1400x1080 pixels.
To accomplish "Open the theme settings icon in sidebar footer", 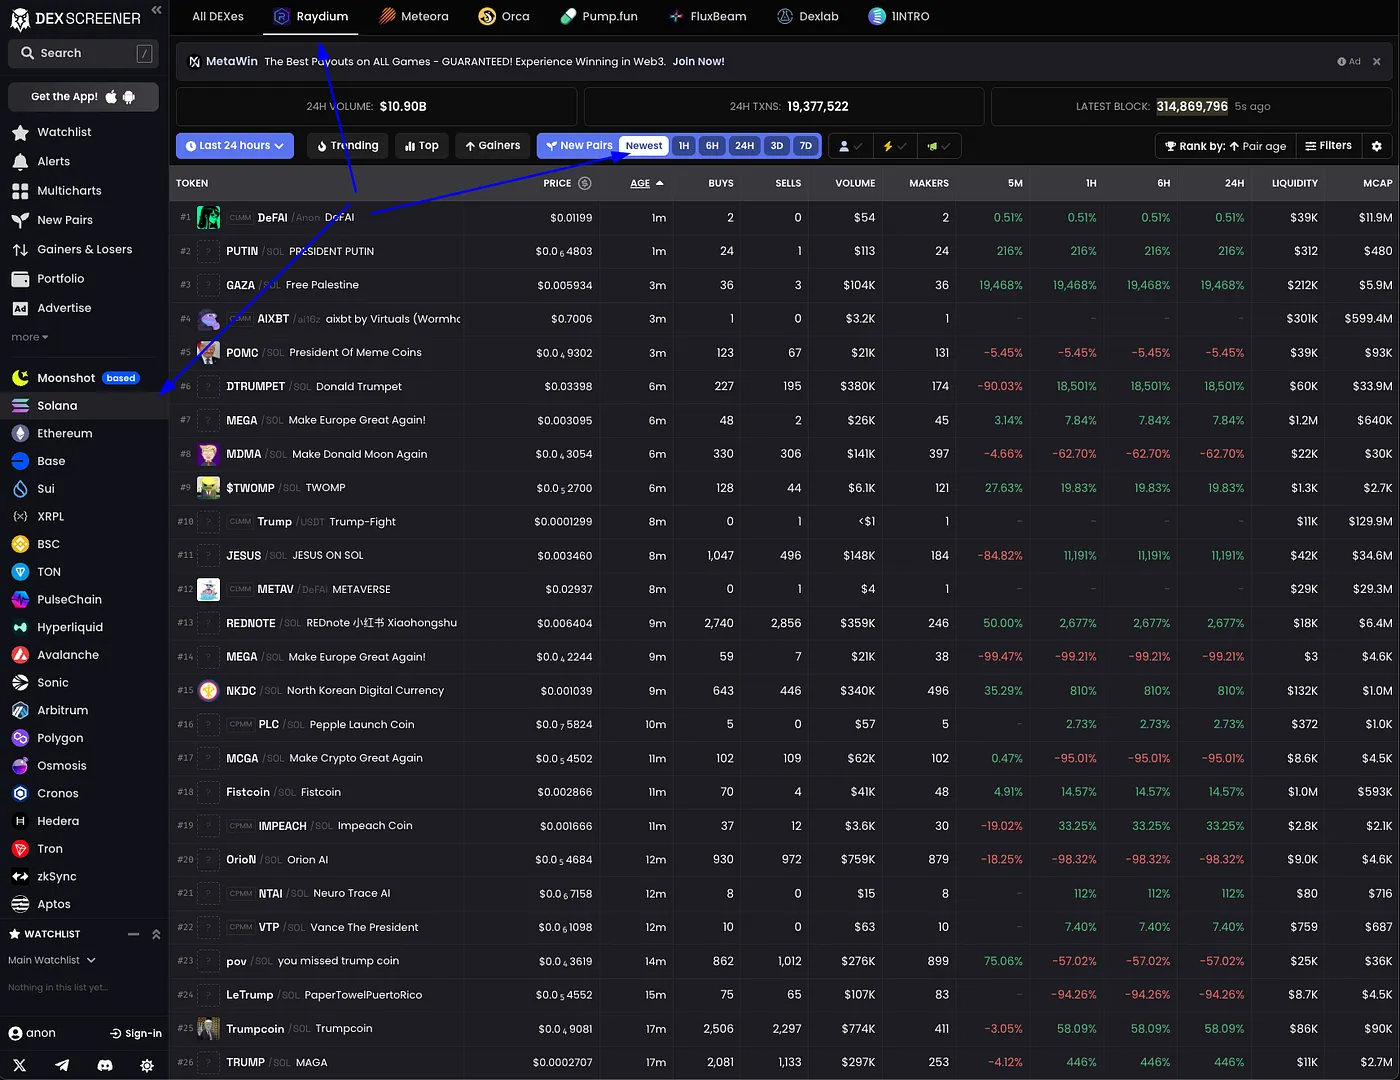I will pyautogui.click(x=147, y=1065).
